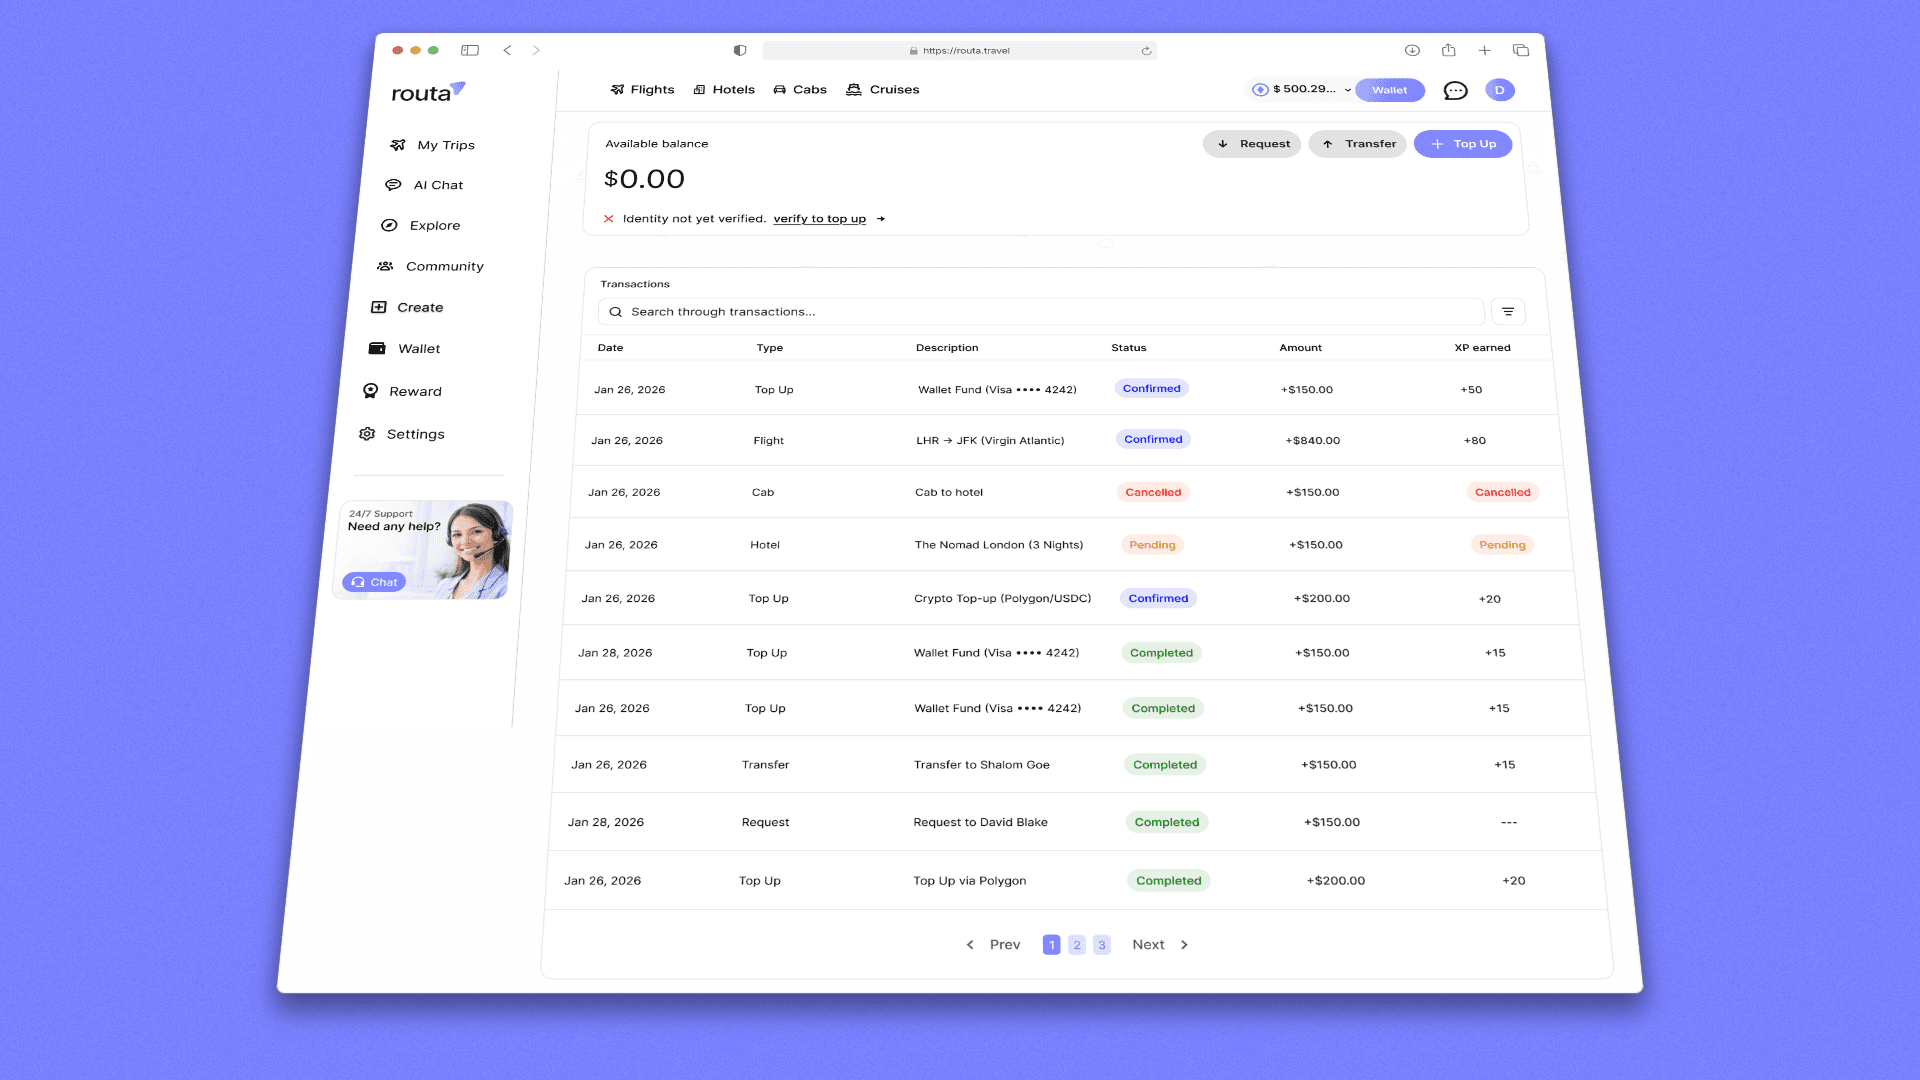Viewport: 1920px width, 1080px height.
Task: Select Wallet in sidebar
Action: 404,349
